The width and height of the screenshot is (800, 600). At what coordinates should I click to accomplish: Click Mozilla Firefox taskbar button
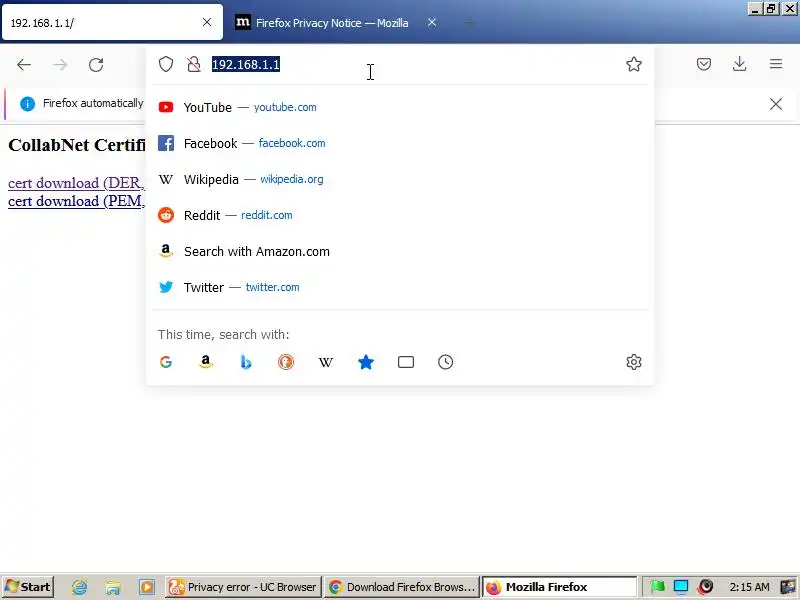[x=560, y=587]
